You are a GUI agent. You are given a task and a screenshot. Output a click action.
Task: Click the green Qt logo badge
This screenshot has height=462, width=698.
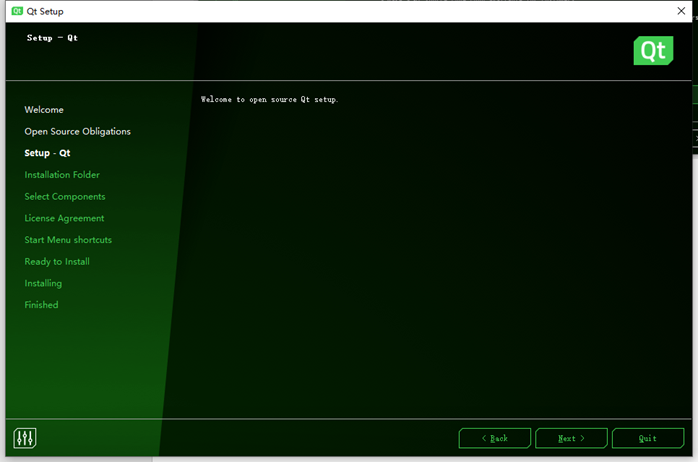click(653, 51)
